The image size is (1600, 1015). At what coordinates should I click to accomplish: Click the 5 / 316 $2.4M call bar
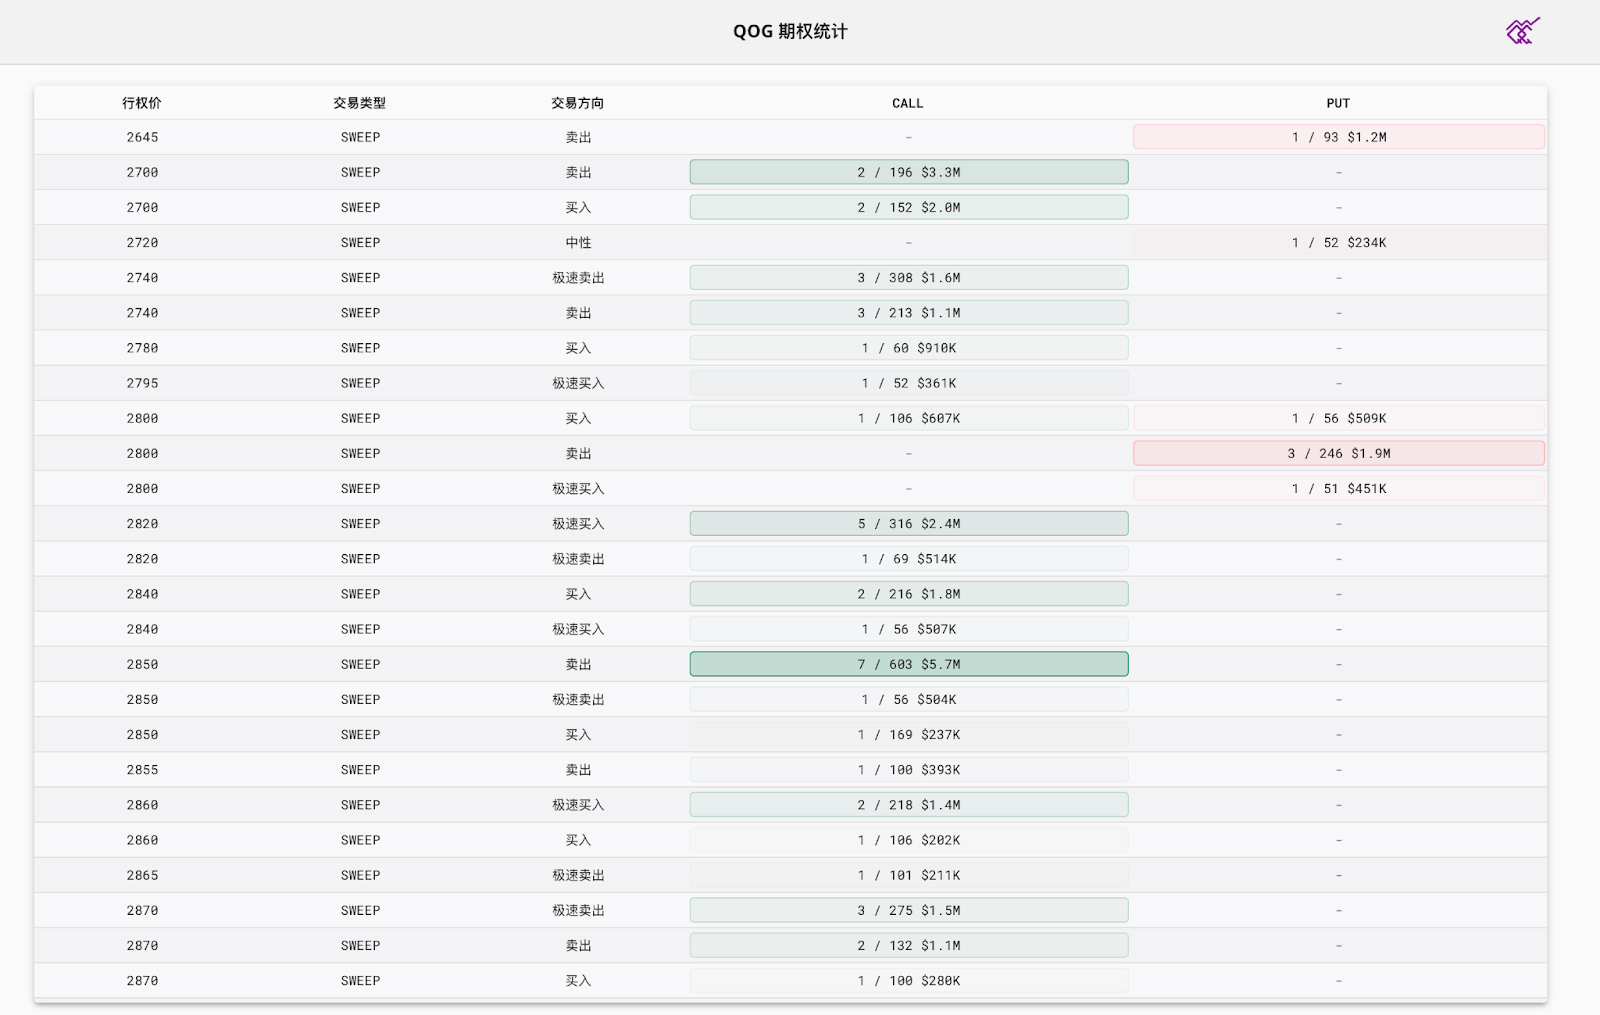[x=908, y=523]
